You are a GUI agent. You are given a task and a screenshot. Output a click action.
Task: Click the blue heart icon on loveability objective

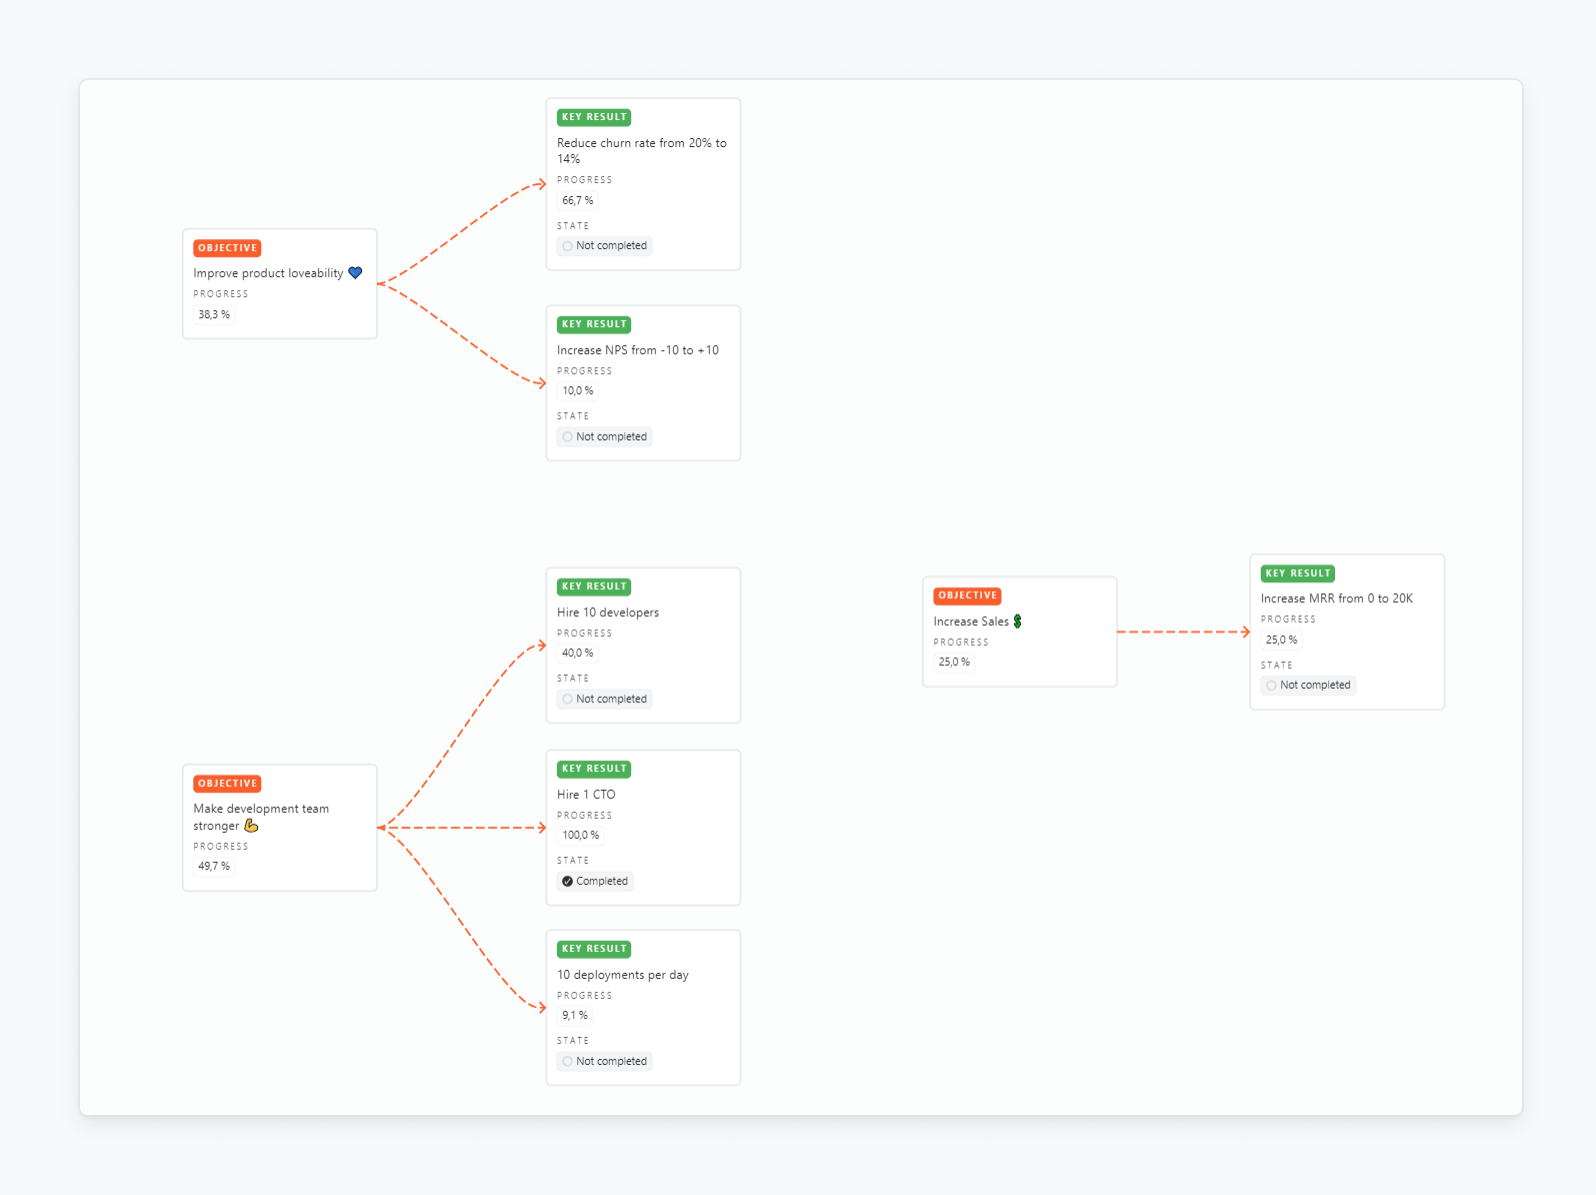pos(355,273)
